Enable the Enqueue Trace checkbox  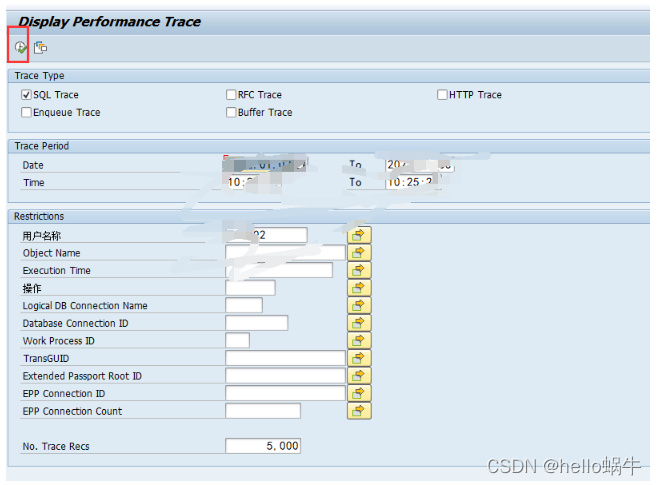[26, 112]
